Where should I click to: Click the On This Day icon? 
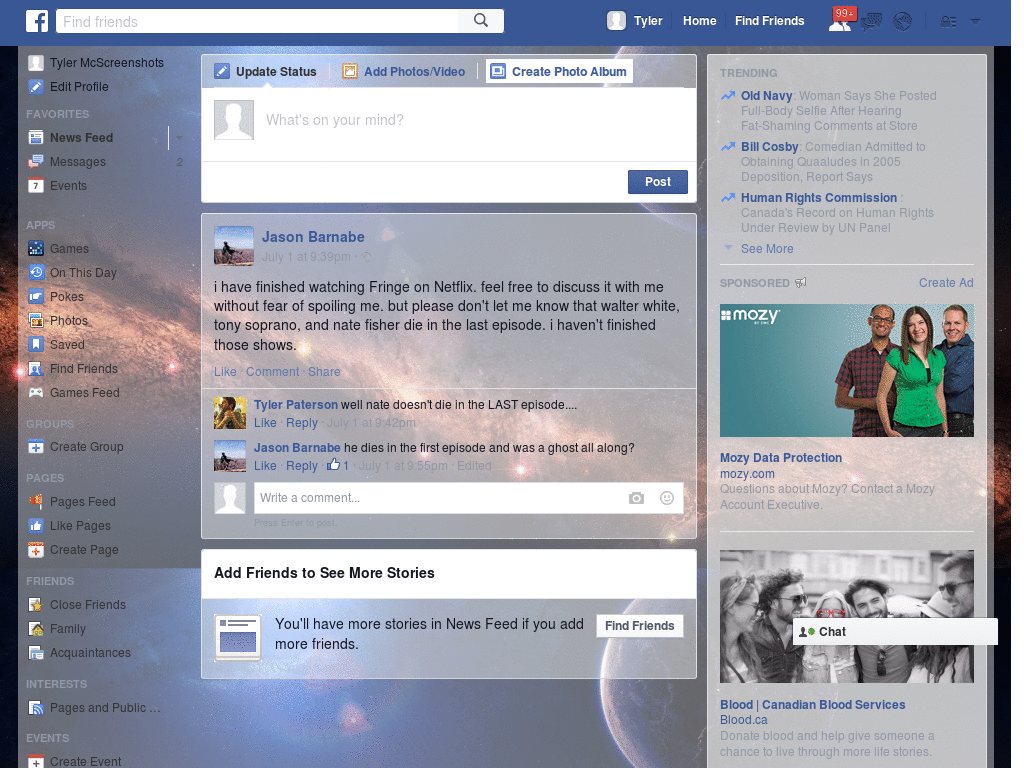pos(36,272)
